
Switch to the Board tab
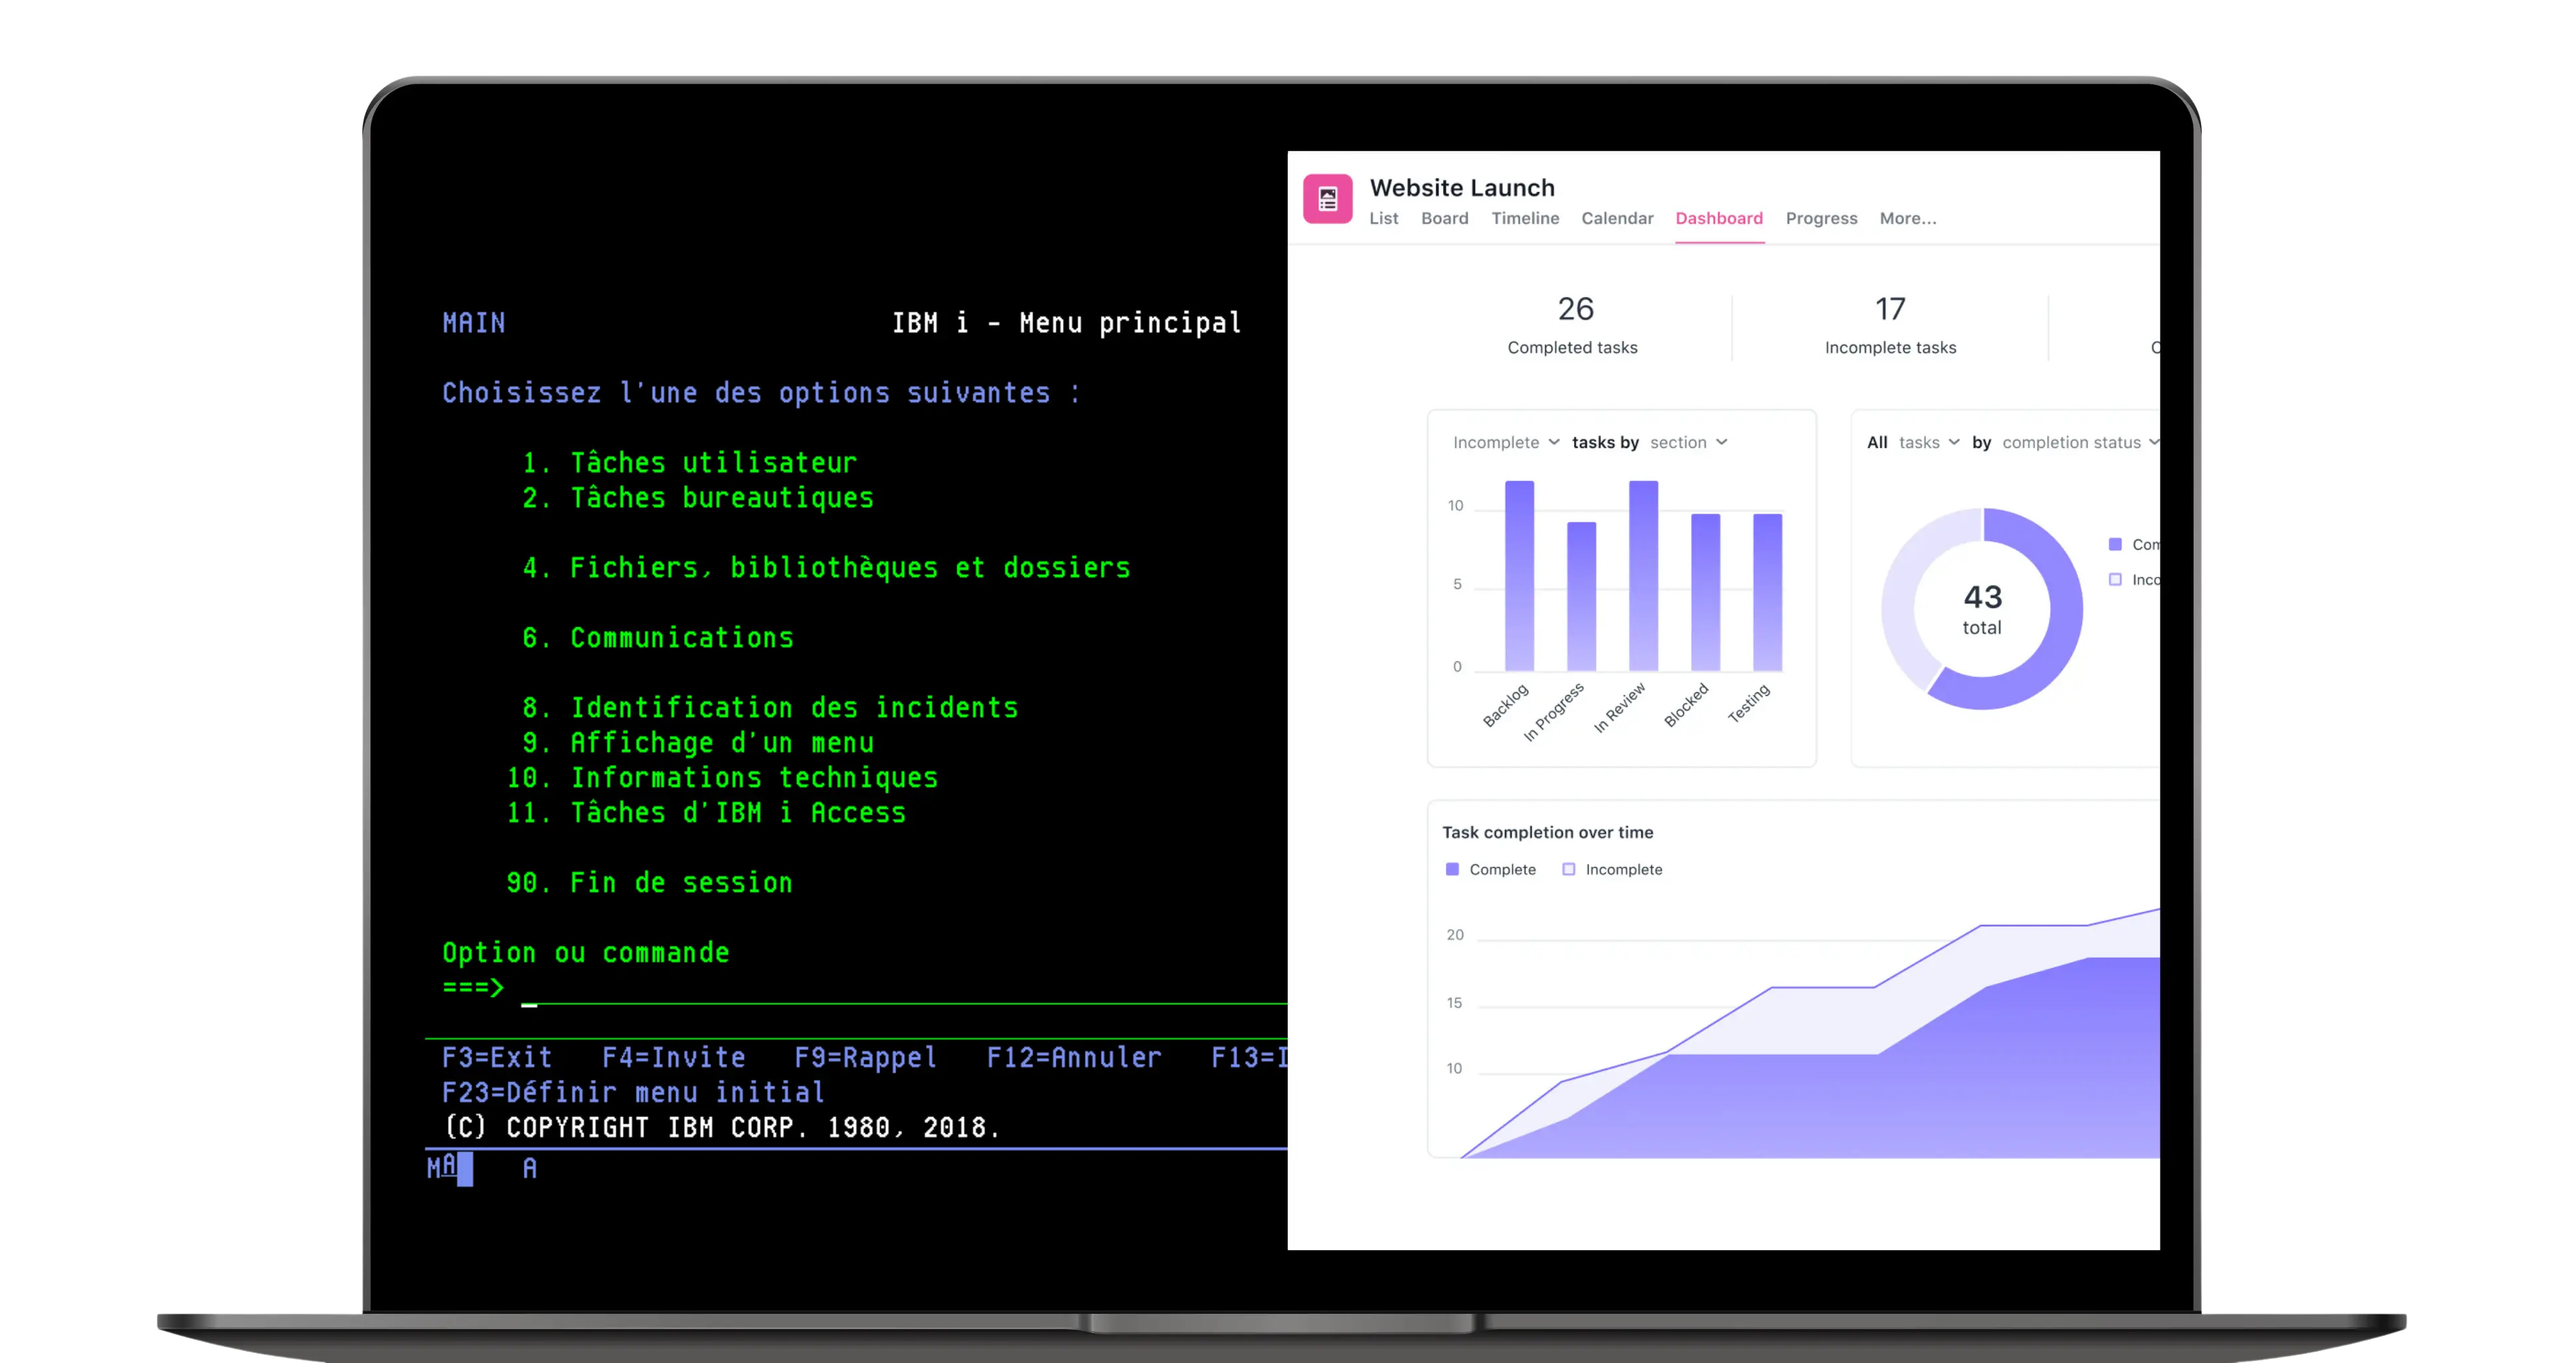coord(1444,218)
